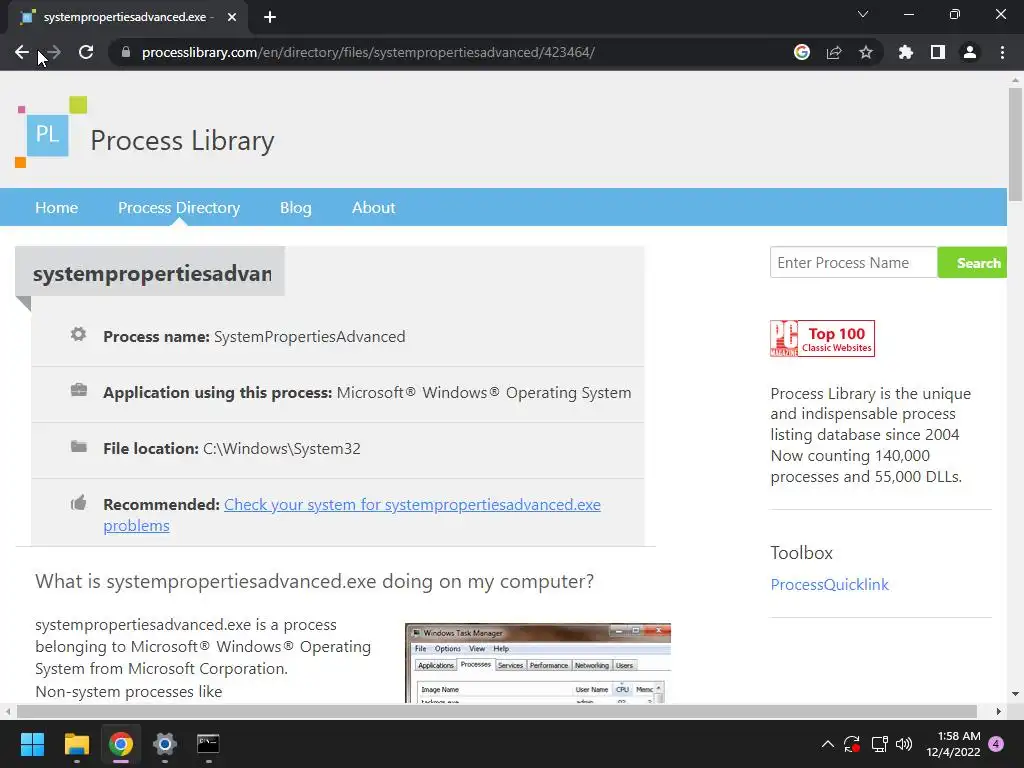
Task: Open the Command Prompt taskbar icon
Action: click(208, 744)
